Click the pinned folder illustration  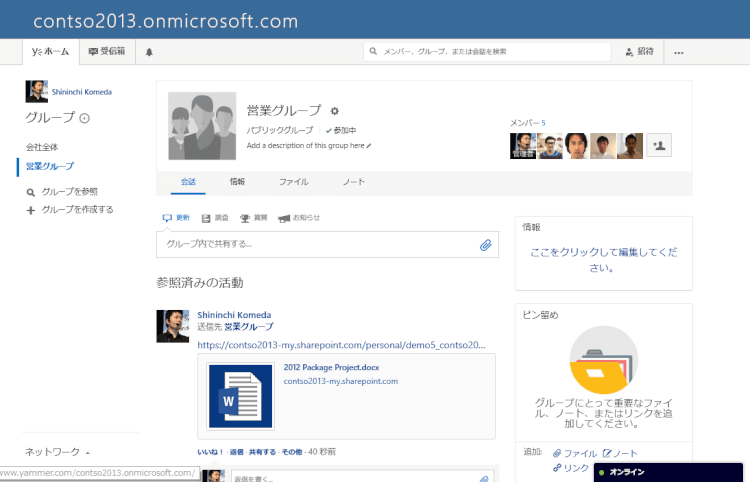point(604,360)
